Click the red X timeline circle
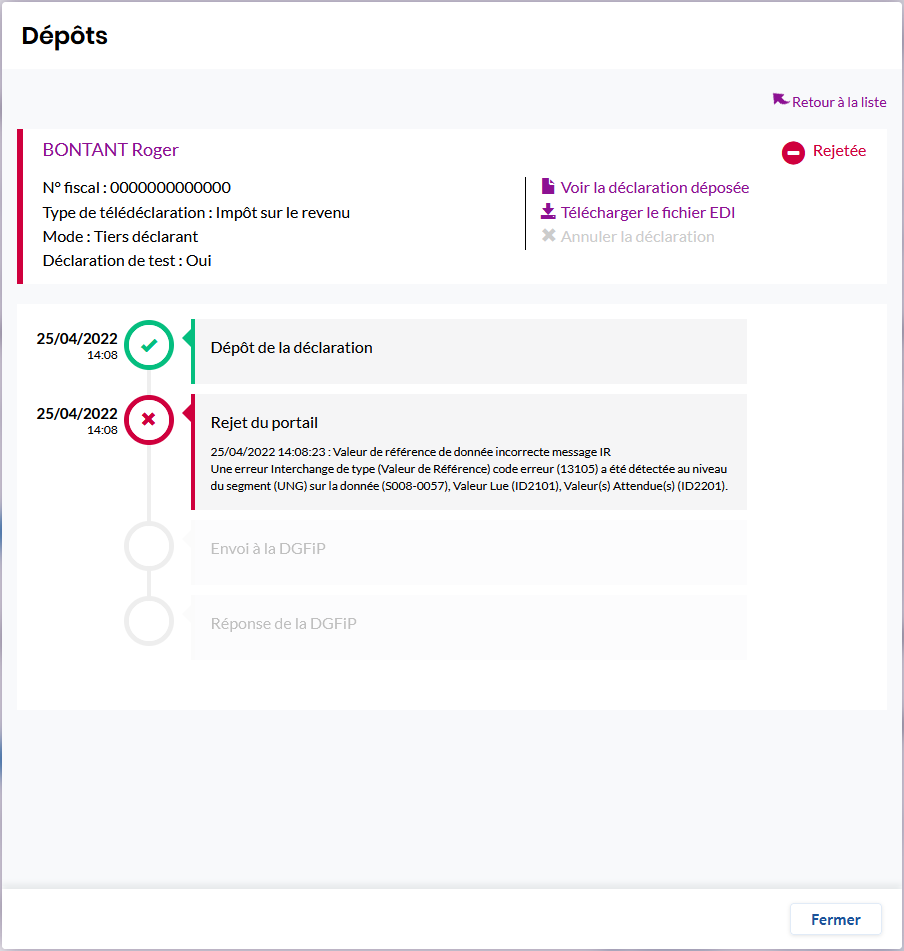Image resolution: width=904 pixels, height=951 pixels. [x=149, y=420]
